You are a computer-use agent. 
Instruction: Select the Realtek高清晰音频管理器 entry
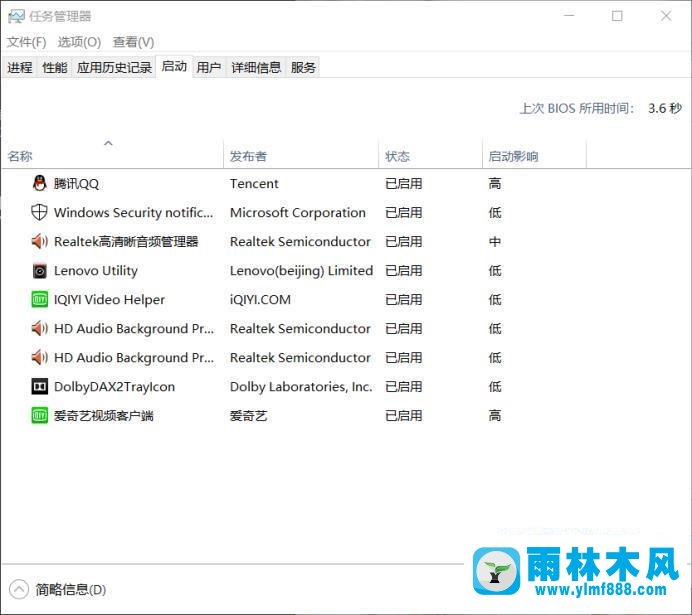click(x=346, y=242)
